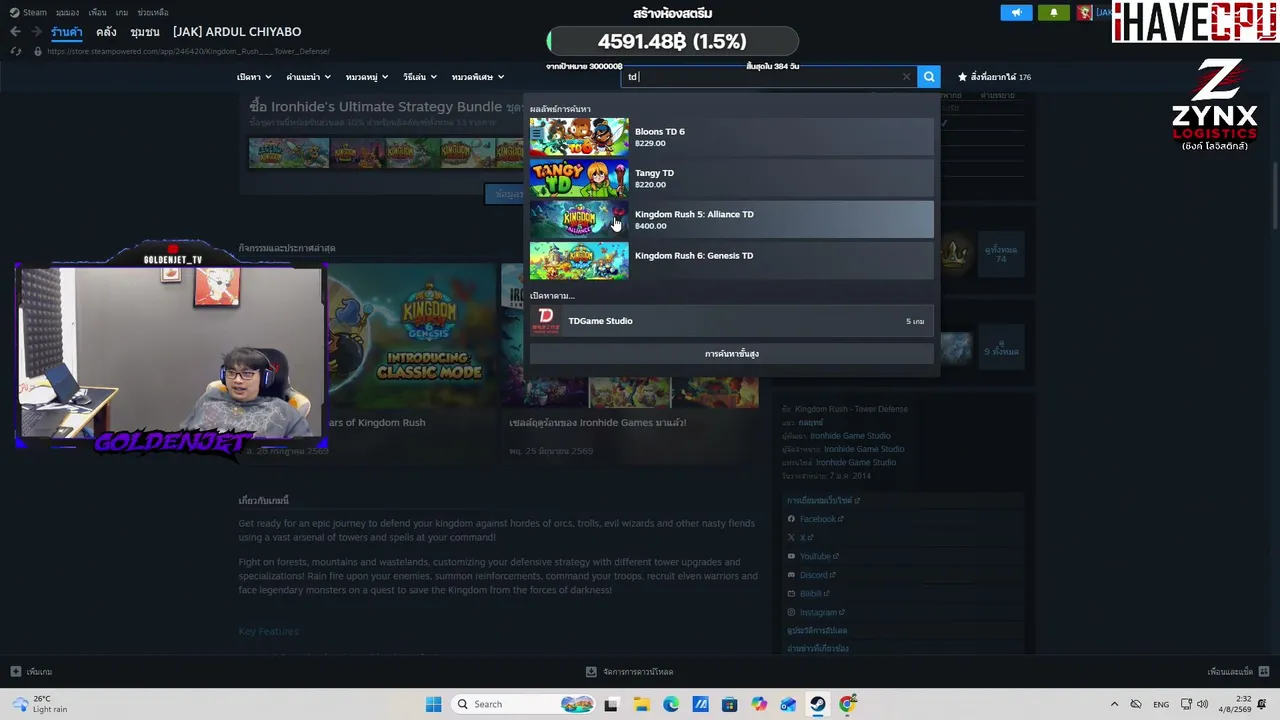Open the Windows Start menu
Image resolution: width=1280 pixels, height=720 pixels.
(x=433, y=704)
